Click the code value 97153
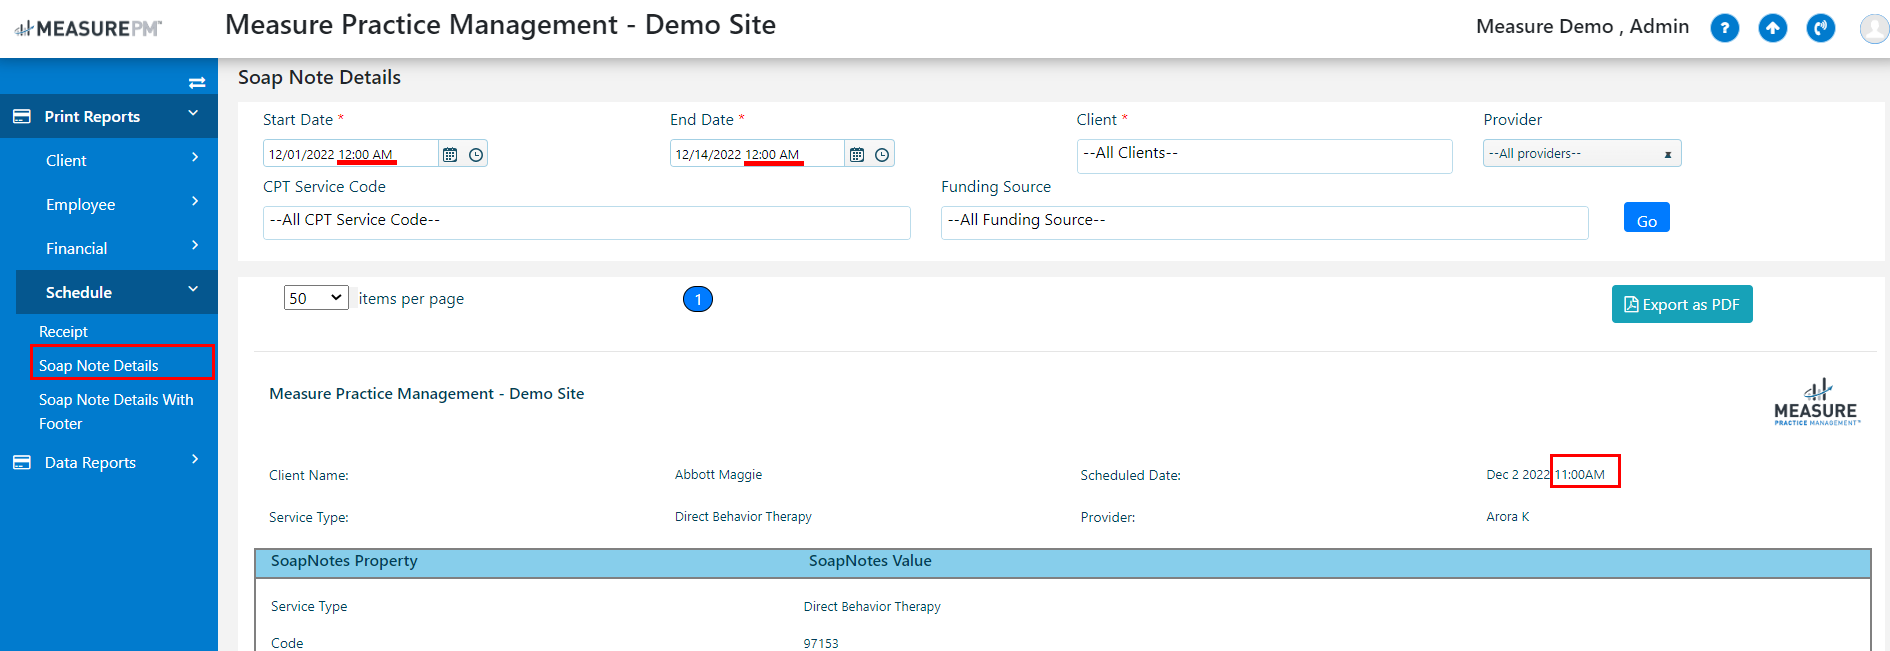Screen dimensions: 1890x651 tap(821, 644)
